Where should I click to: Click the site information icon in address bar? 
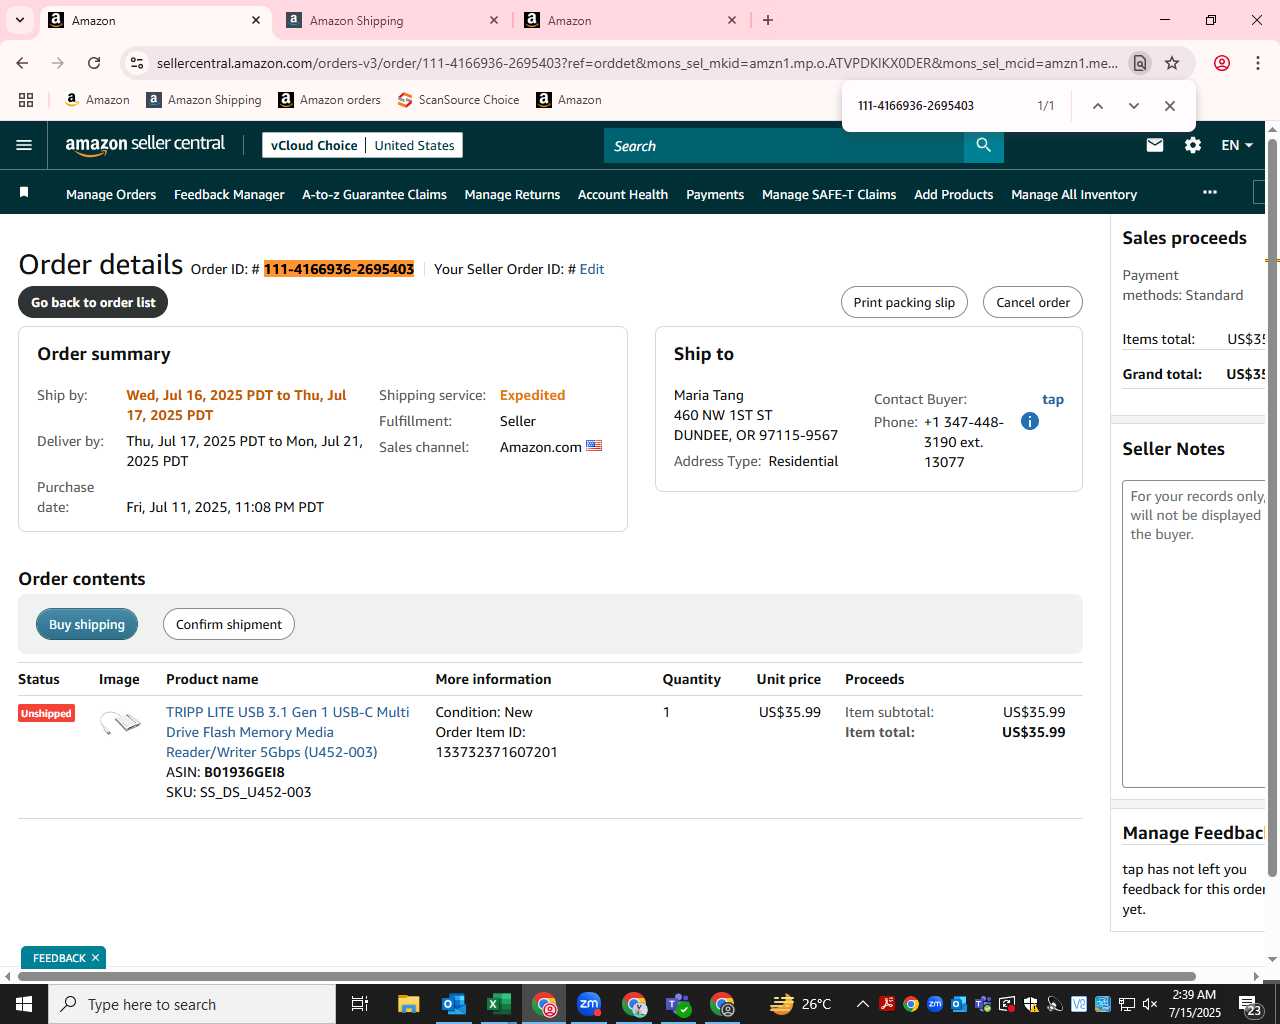(137, 63)
